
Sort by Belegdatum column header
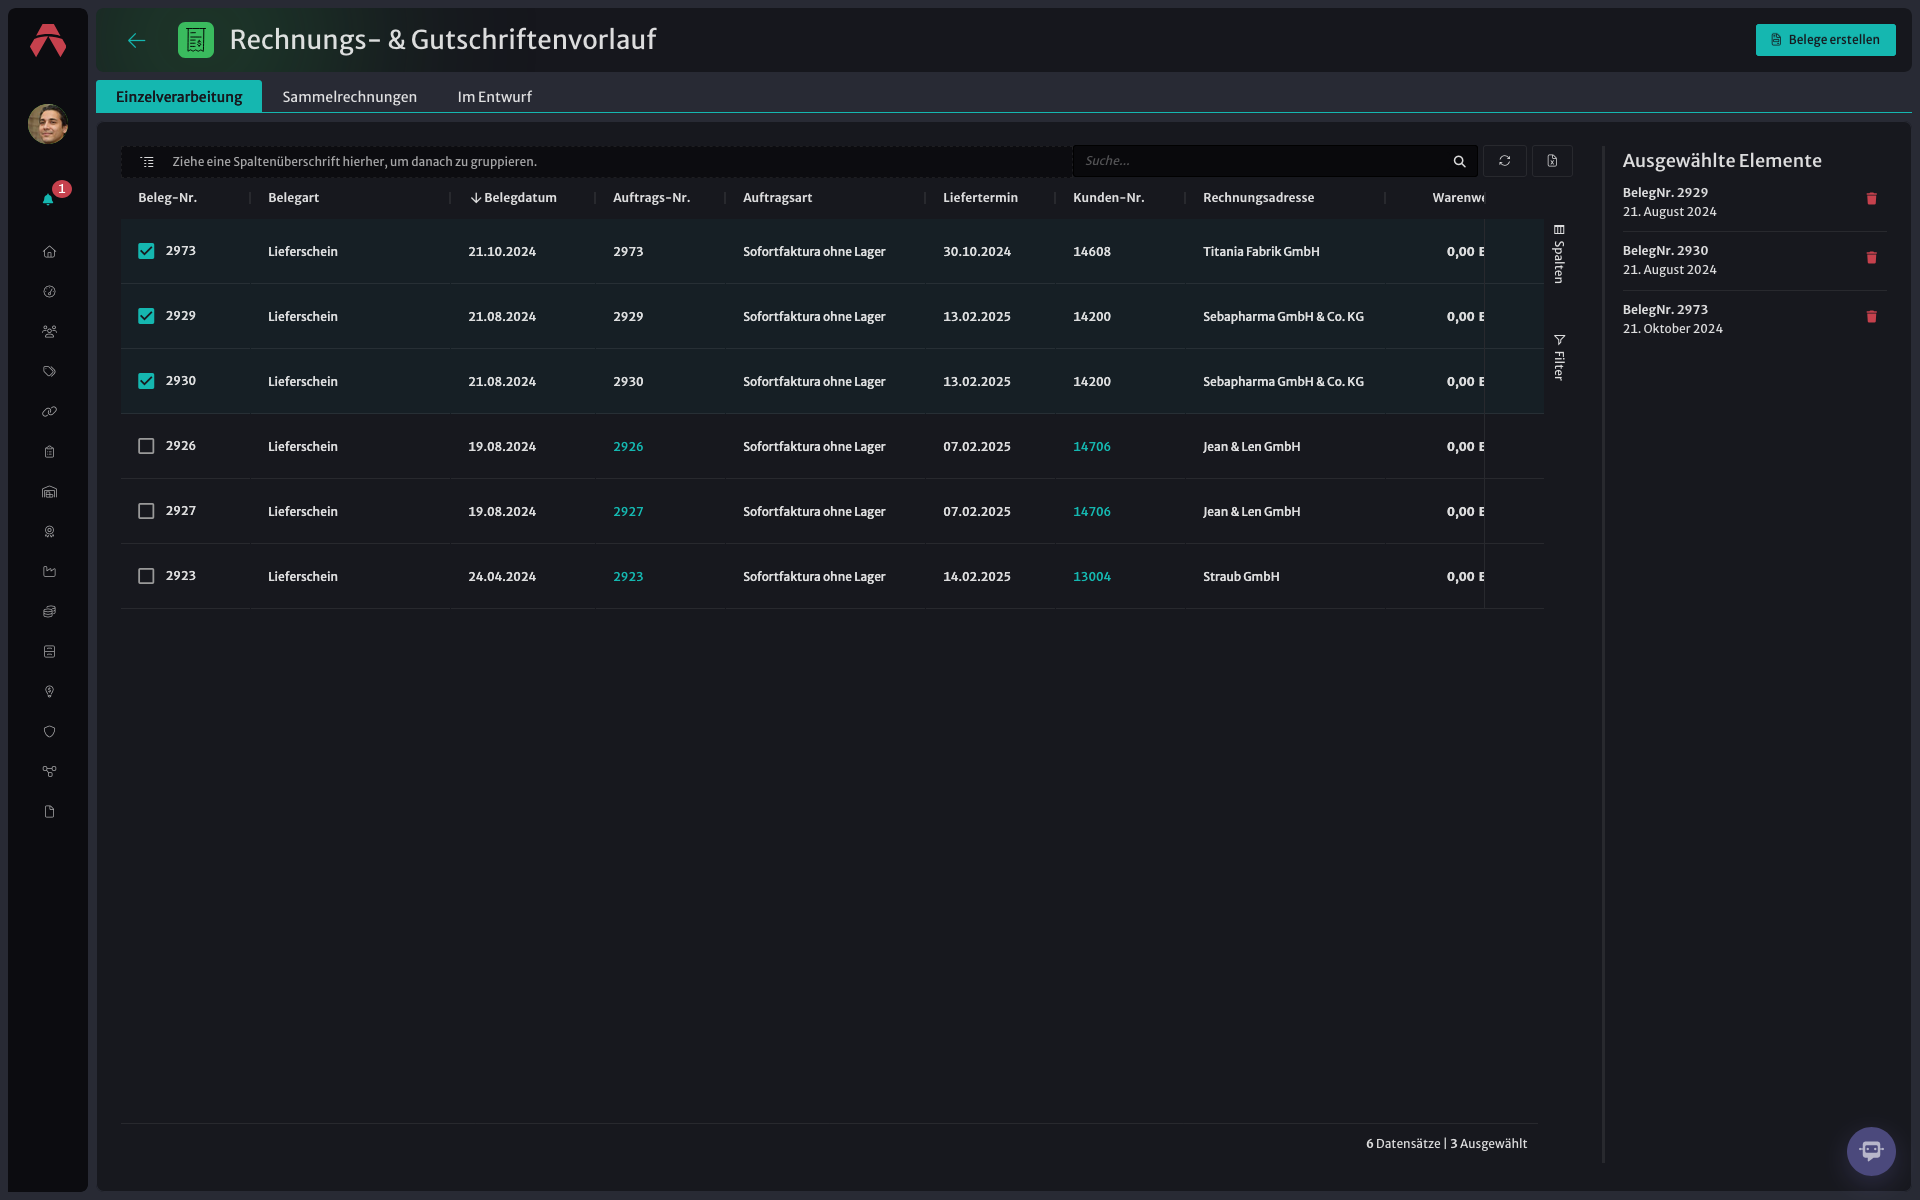(513, 198)
